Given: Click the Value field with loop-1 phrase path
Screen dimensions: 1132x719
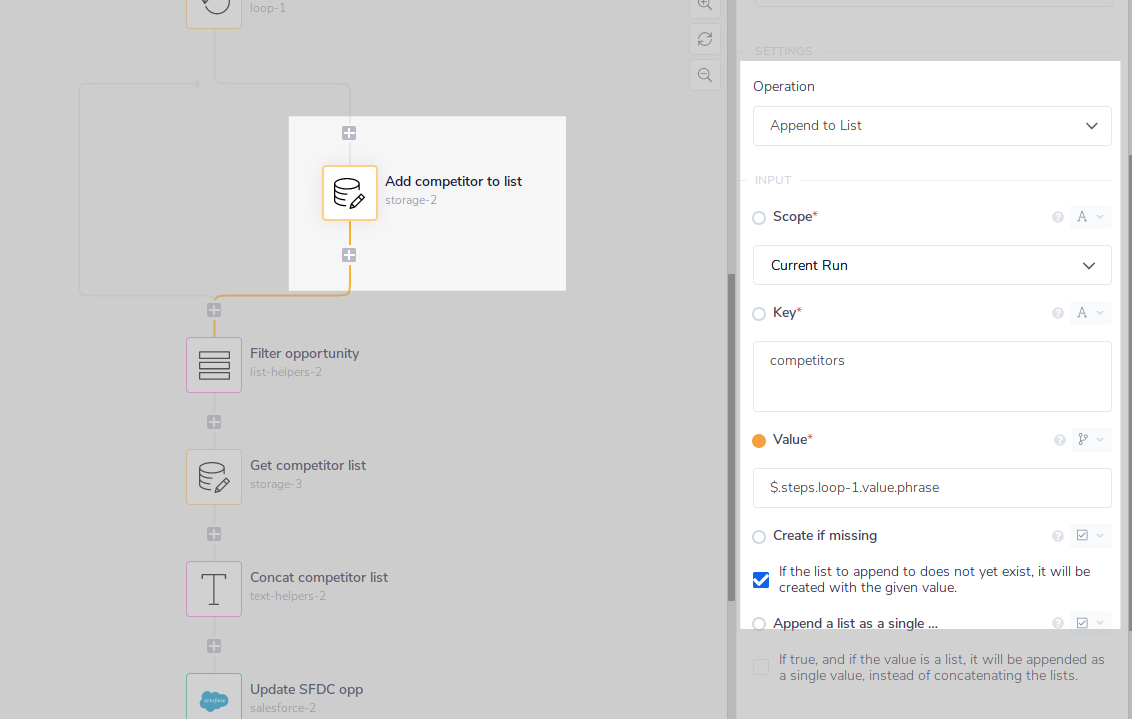Looking at the screenshot, I should coord(932,488).
